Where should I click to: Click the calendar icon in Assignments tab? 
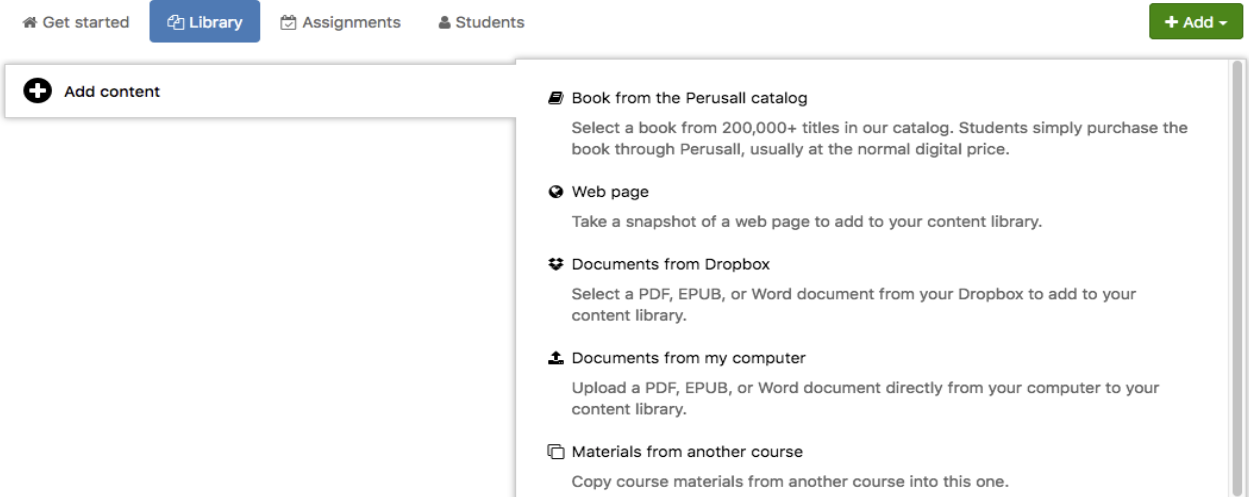(288, 22)
